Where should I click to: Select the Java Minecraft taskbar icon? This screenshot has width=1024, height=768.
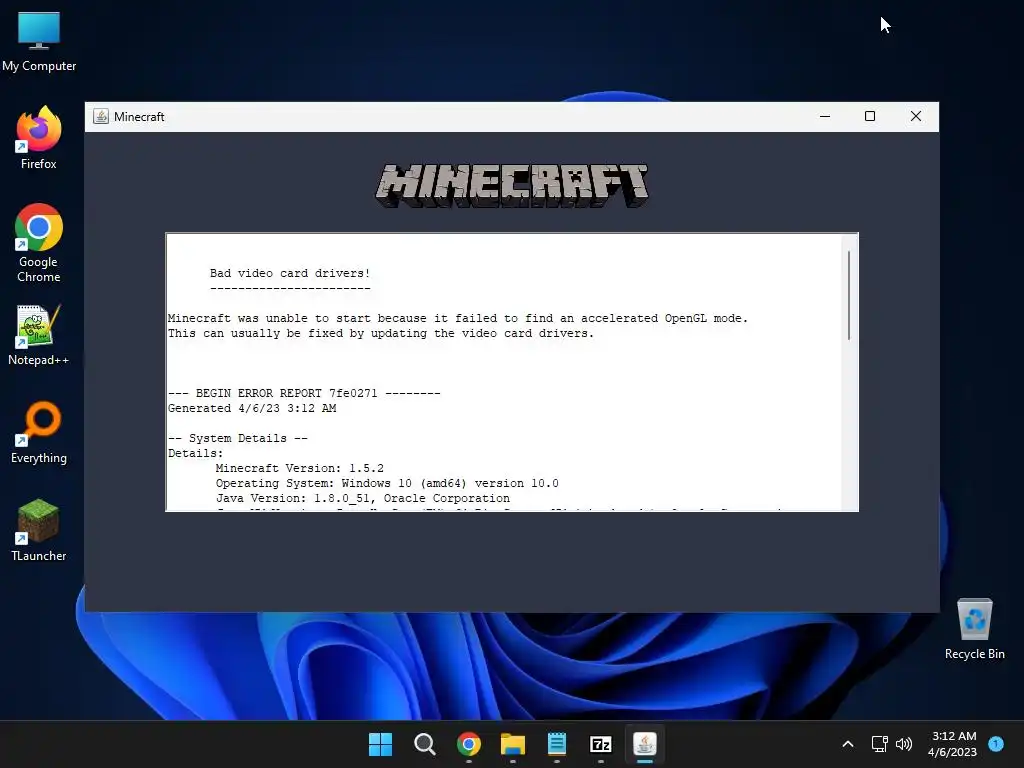click(x=645, y=744)
